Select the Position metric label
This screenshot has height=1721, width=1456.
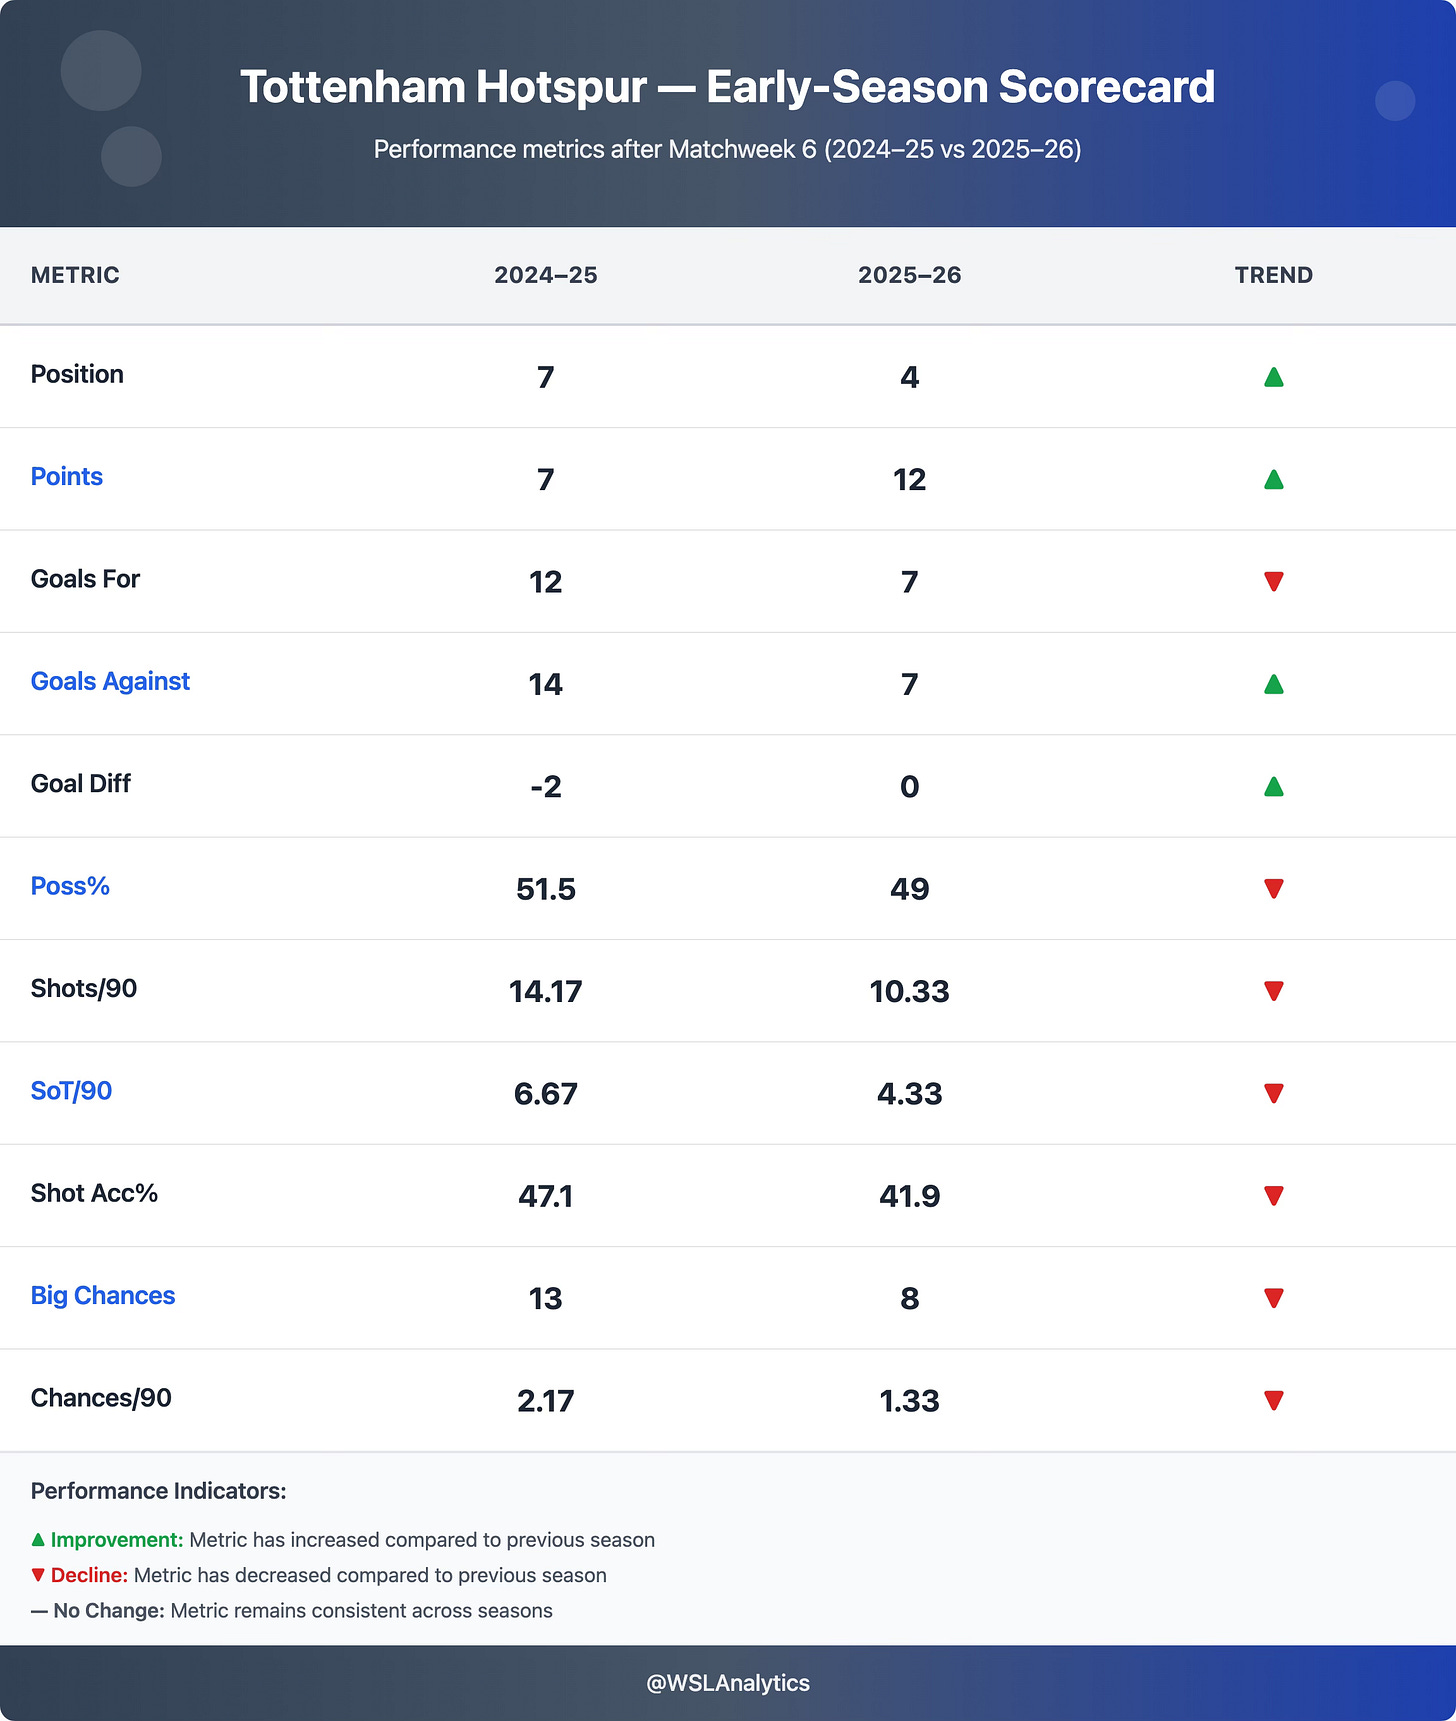pos(77,374)
